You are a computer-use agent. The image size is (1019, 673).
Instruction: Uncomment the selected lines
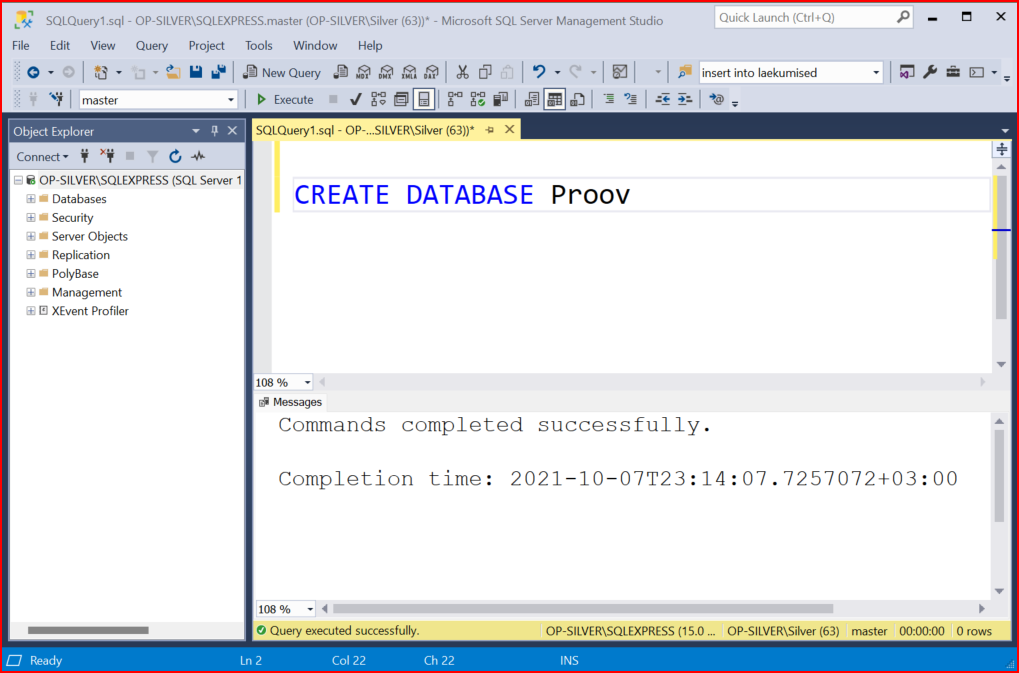[x=630, y=99]
